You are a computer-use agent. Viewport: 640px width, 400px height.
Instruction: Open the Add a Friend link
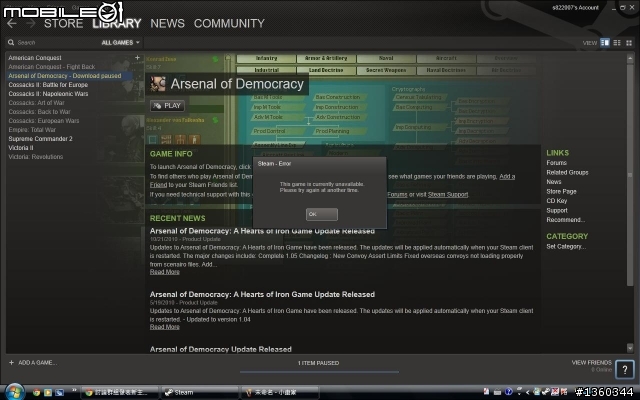[x=507, y=177]
